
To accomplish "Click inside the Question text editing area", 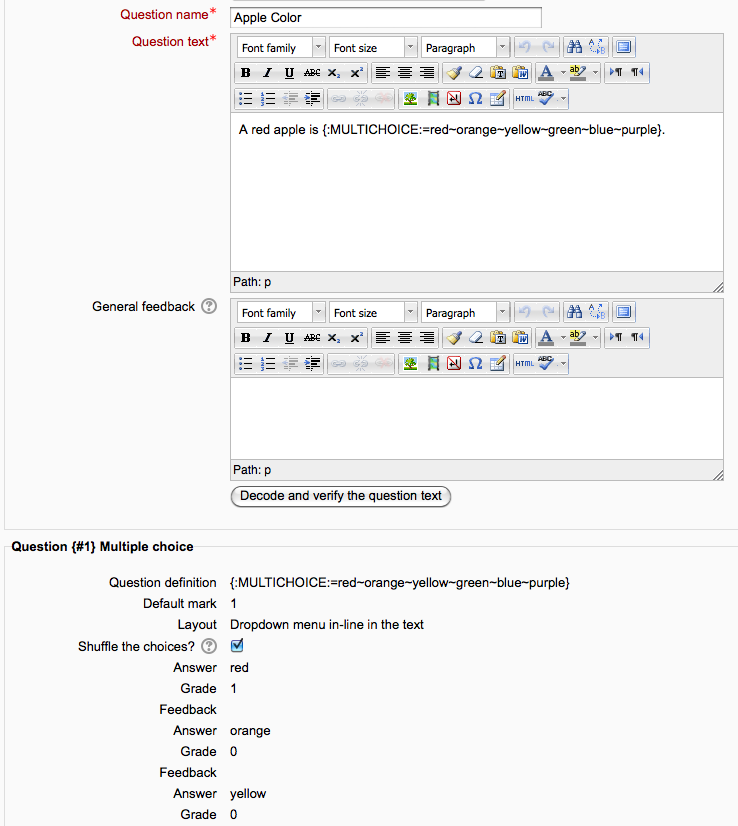I will coord(477,192).
